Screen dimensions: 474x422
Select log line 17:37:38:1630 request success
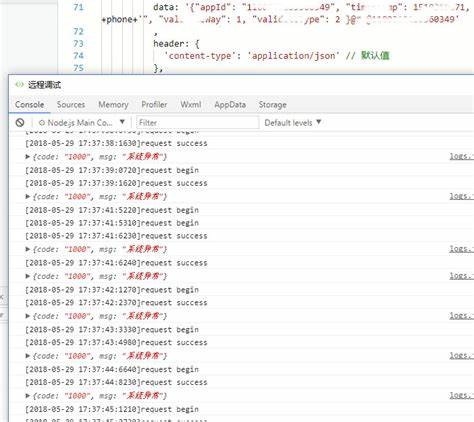(x=116, y=143)
